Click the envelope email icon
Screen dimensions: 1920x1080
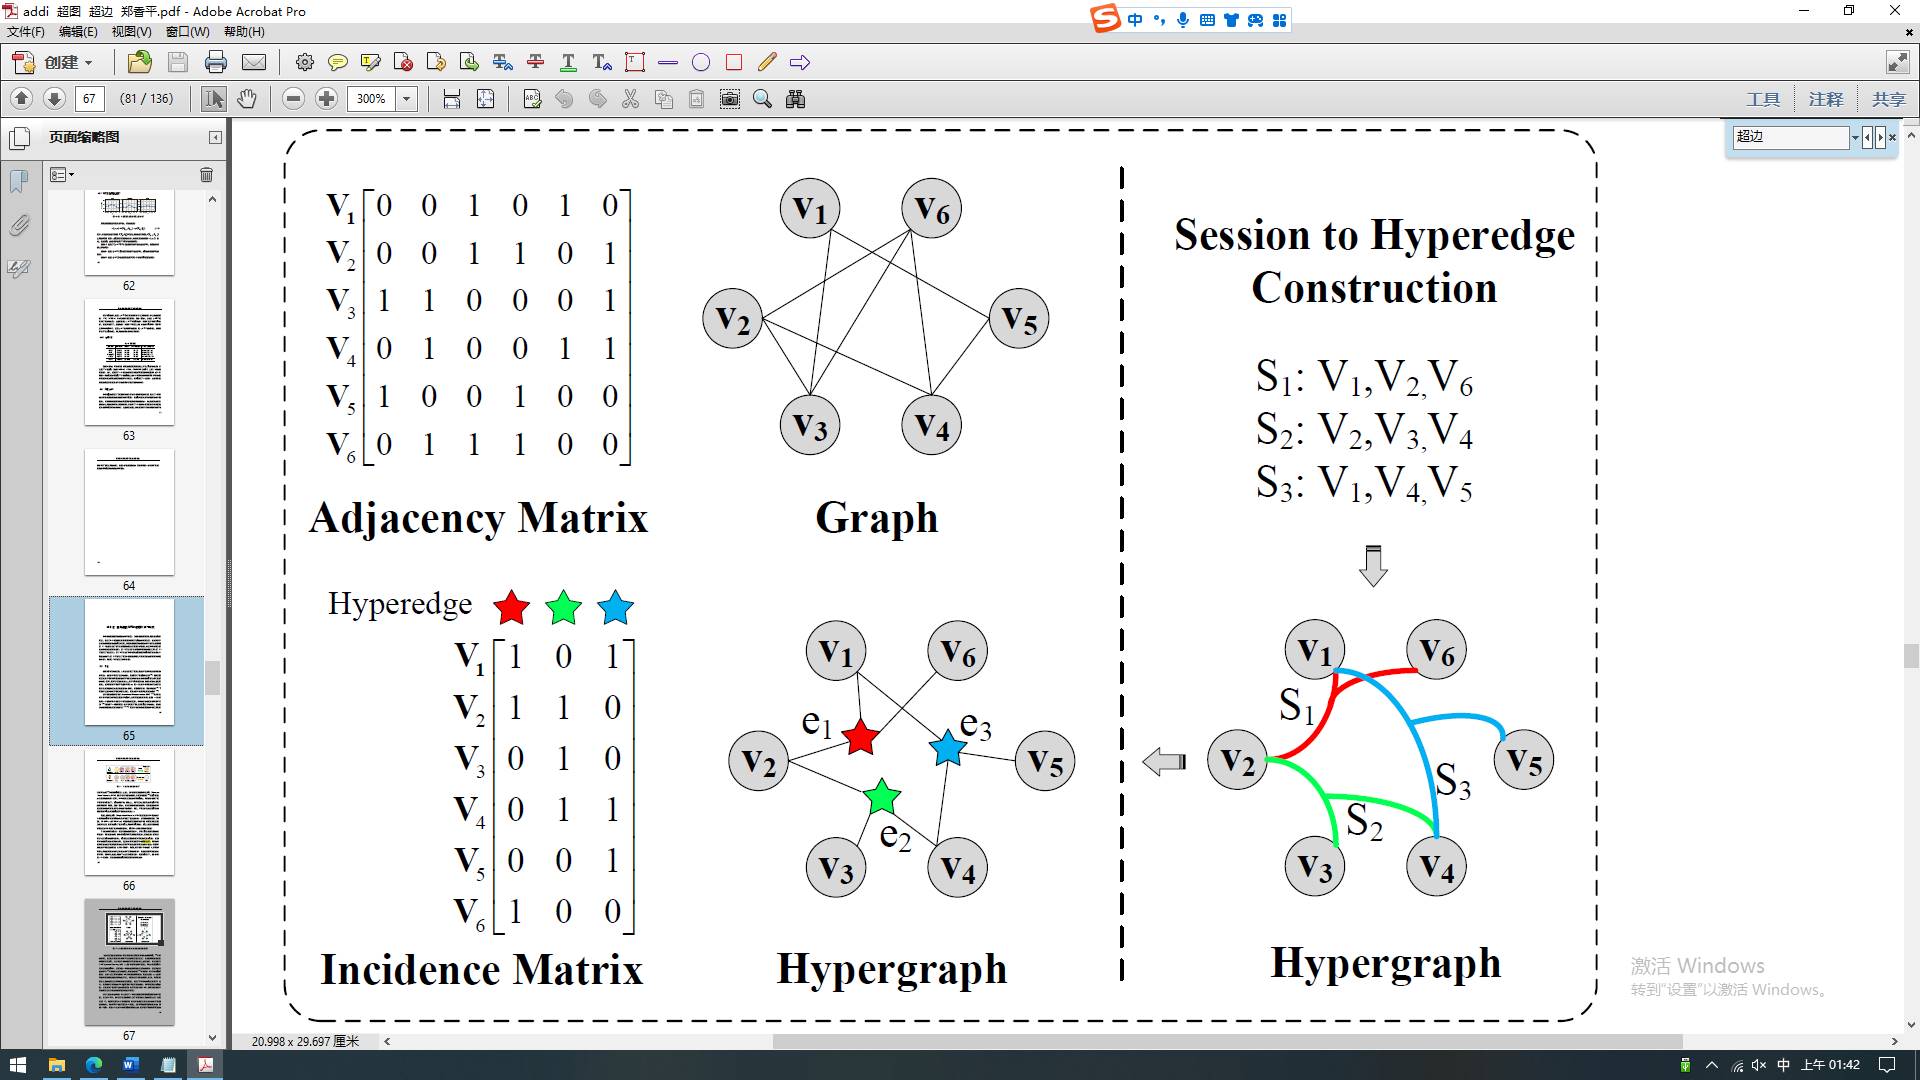(254, 62)
